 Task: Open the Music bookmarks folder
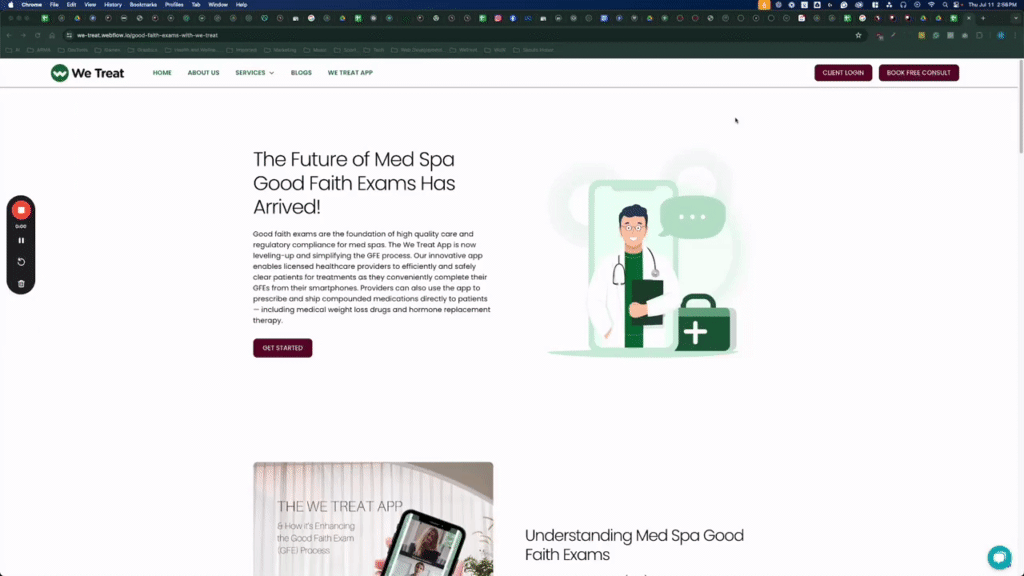[x=315, y=50]
